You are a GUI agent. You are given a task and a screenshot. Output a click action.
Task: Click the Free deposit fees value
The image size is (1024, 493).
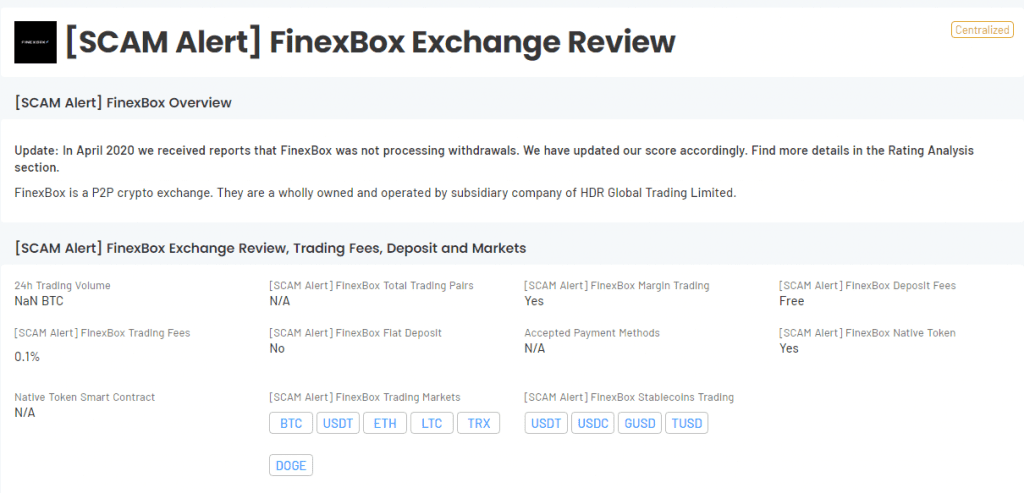(792, 301)
